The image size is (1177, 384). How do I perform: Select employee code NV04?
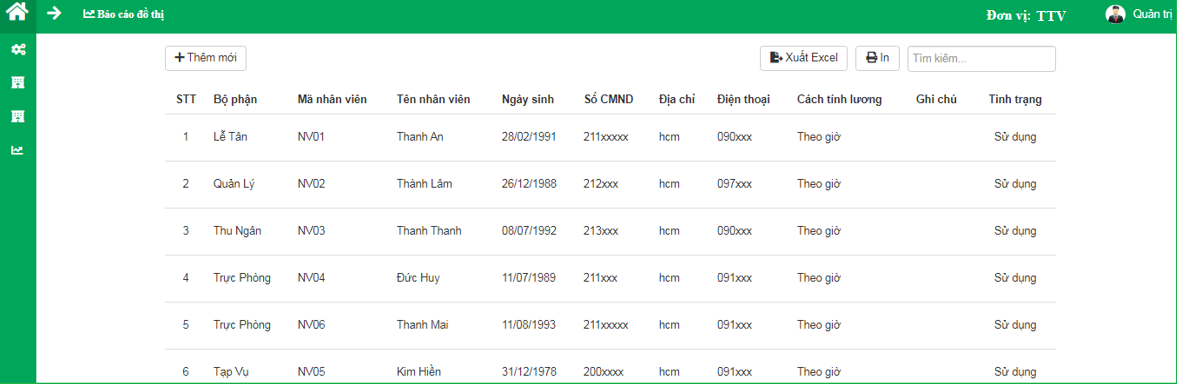tap(311, 278)
